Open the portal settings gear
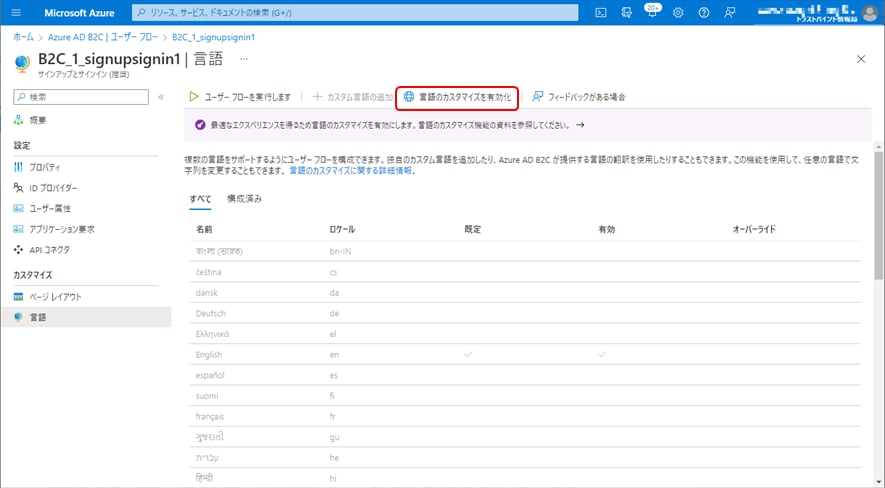 678,12
